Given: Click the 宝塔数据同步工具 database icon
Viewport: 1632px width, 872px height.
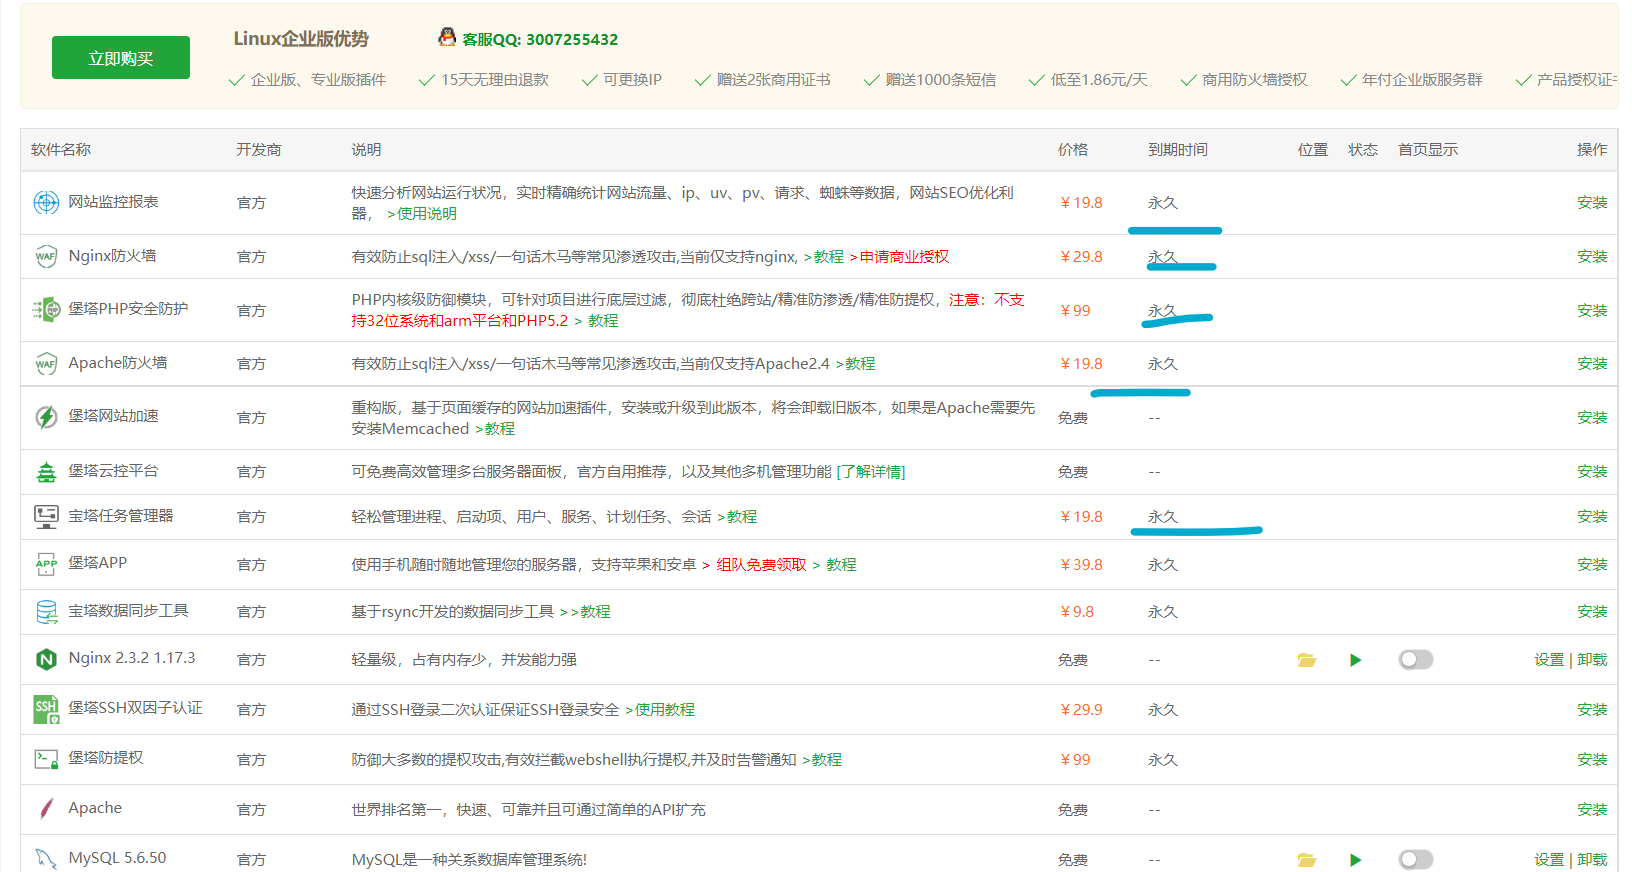Looking at the screenshot, I should pyautogui.click(x=46, y=612).
